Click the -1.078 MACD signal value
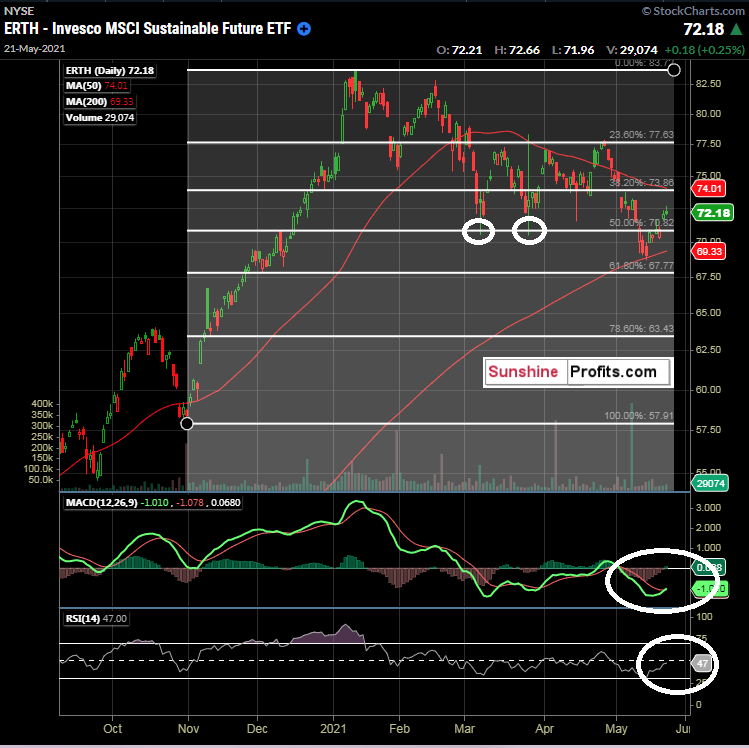Viewport: 749px width, 748px height. (x=190, y=502)
